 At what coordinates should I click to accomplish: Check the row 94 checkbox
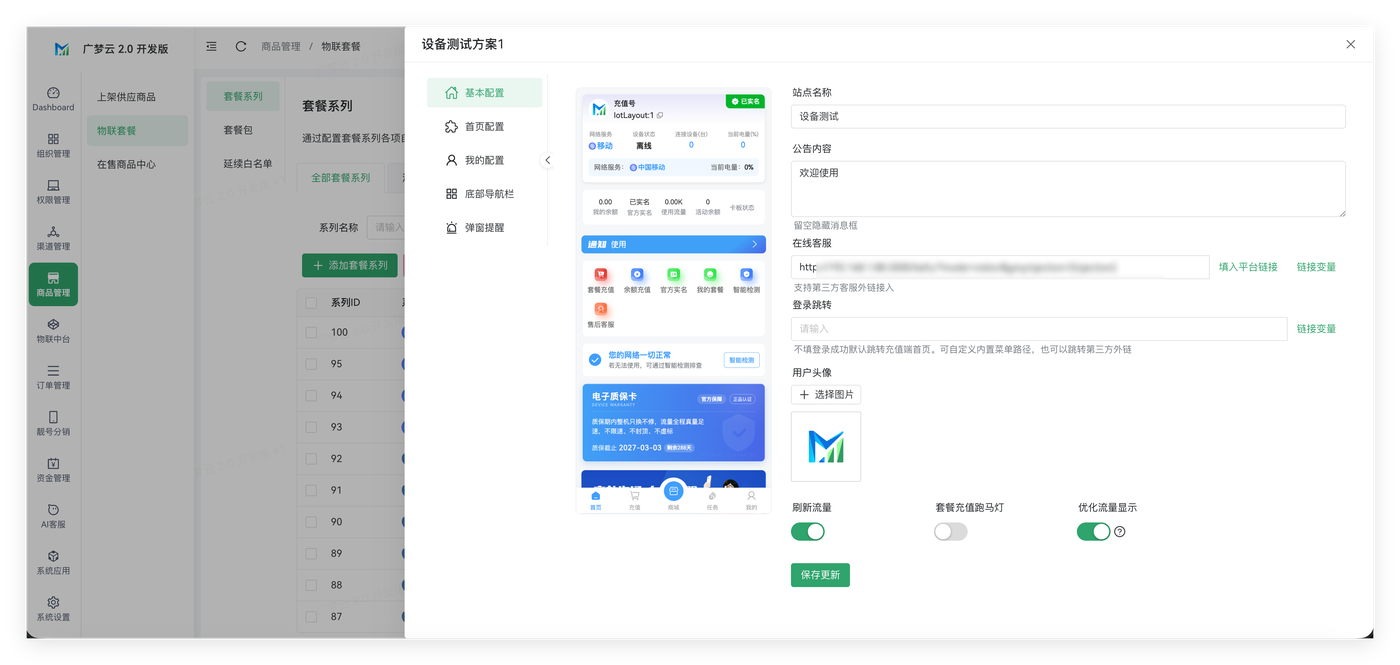pyautogui.click(x=311, y=395)
